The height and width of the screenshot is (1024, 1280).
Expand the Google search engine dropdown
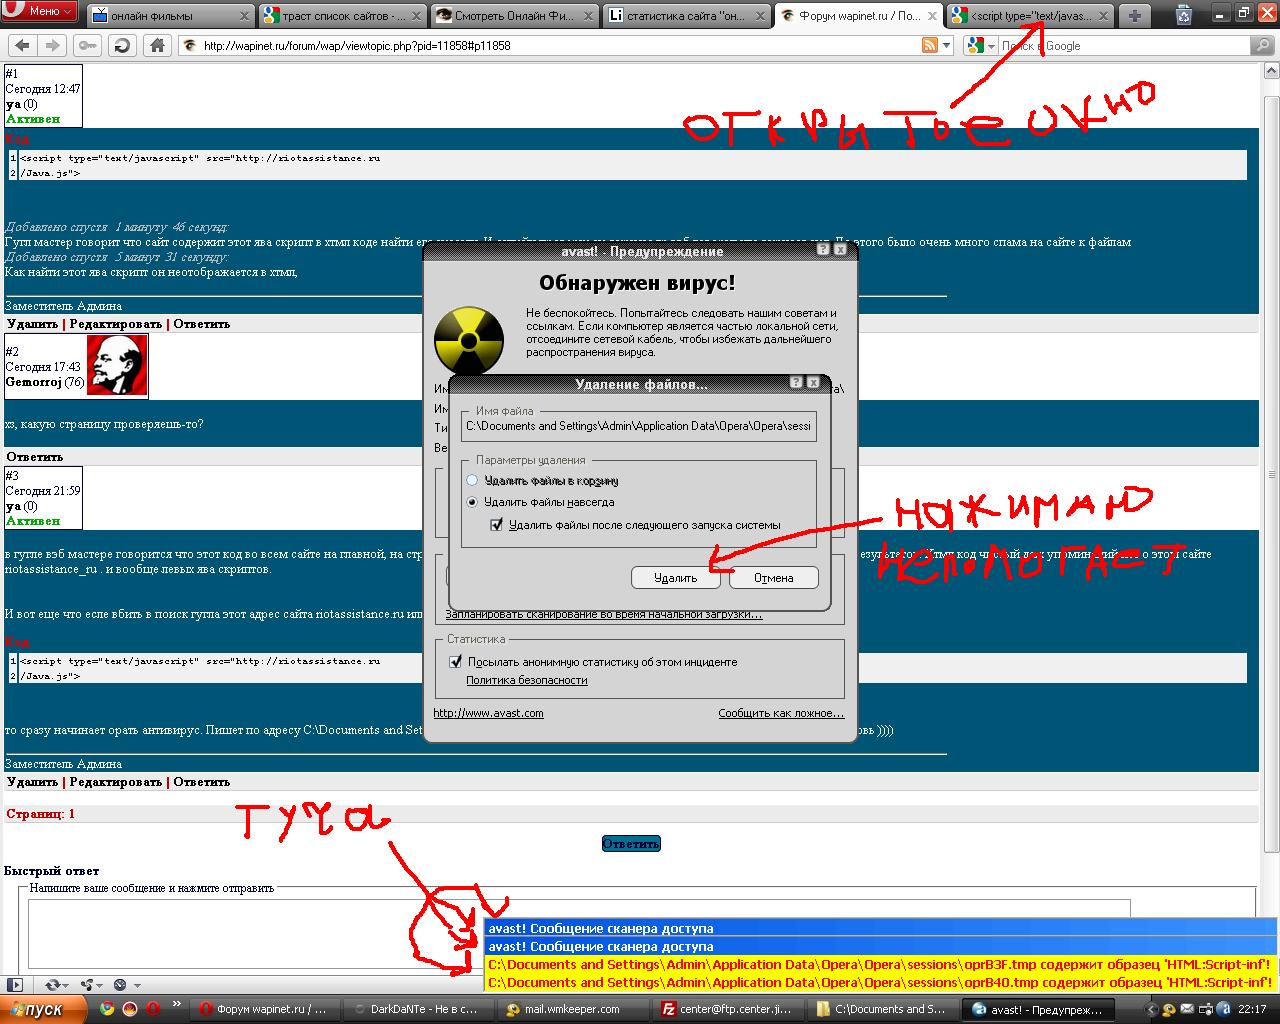[991, 46]
